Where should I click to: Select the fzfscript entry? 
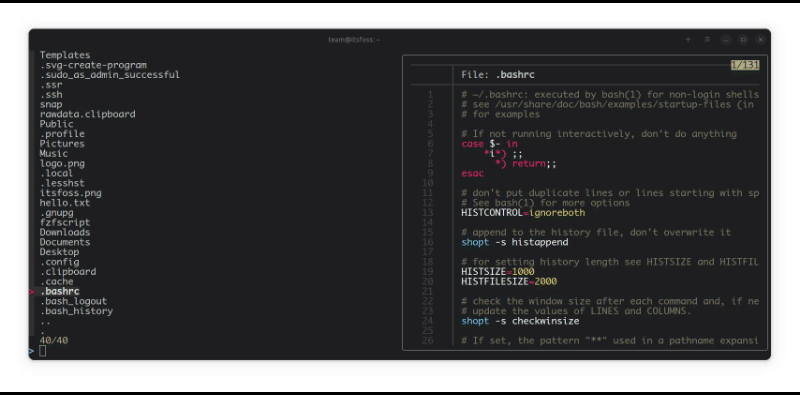pos(65,223)
